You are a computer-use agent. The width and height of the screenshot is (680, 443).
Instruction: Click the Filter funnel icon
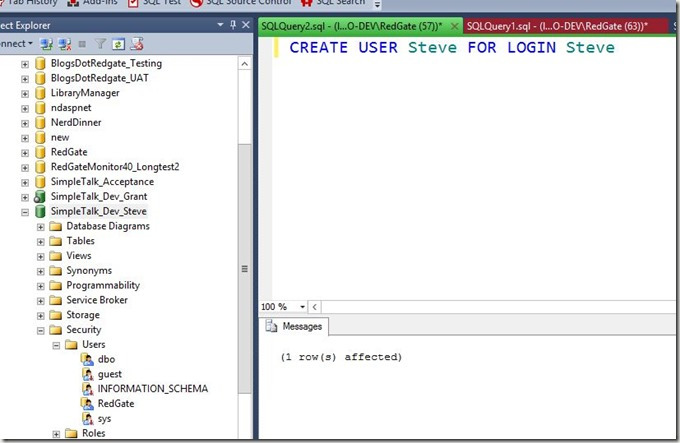coord(101,43)
